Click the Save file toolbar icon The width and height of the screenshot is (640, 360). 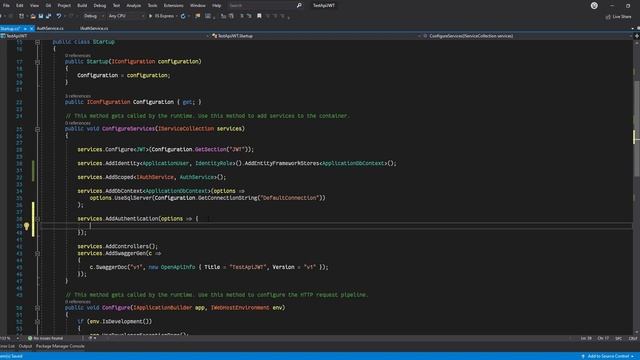click(41, 16)
